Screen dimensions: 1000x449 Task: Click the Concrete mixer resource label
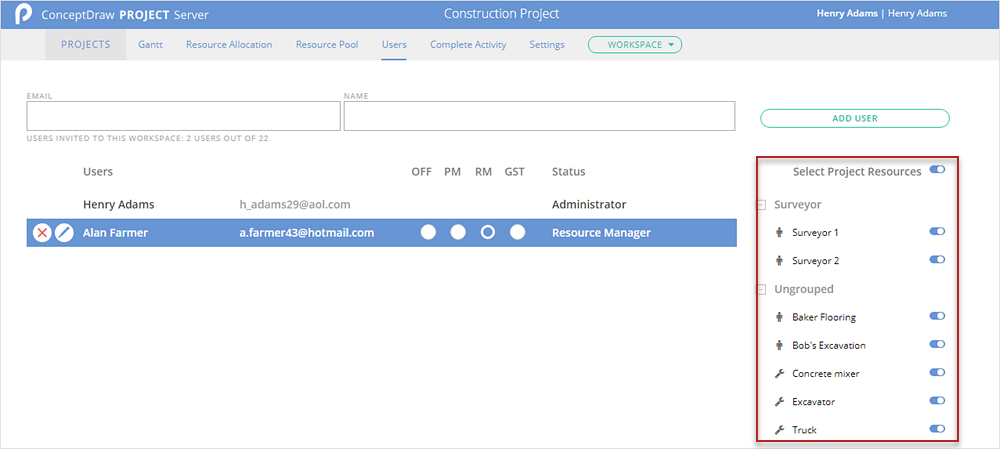(824, 374)
